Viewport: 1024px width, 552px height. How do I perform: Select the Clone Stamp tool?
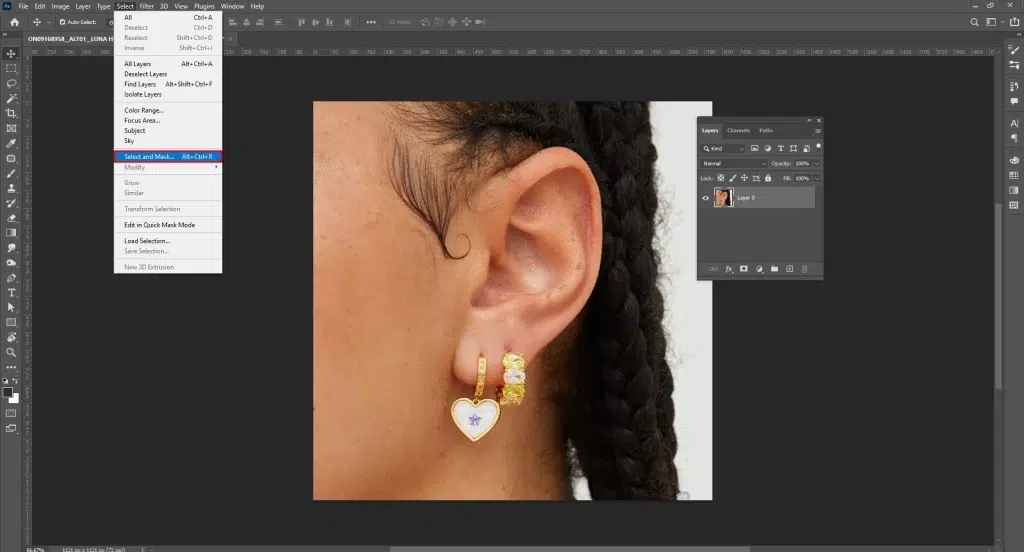pyautogui.click(x=11, y=188)
